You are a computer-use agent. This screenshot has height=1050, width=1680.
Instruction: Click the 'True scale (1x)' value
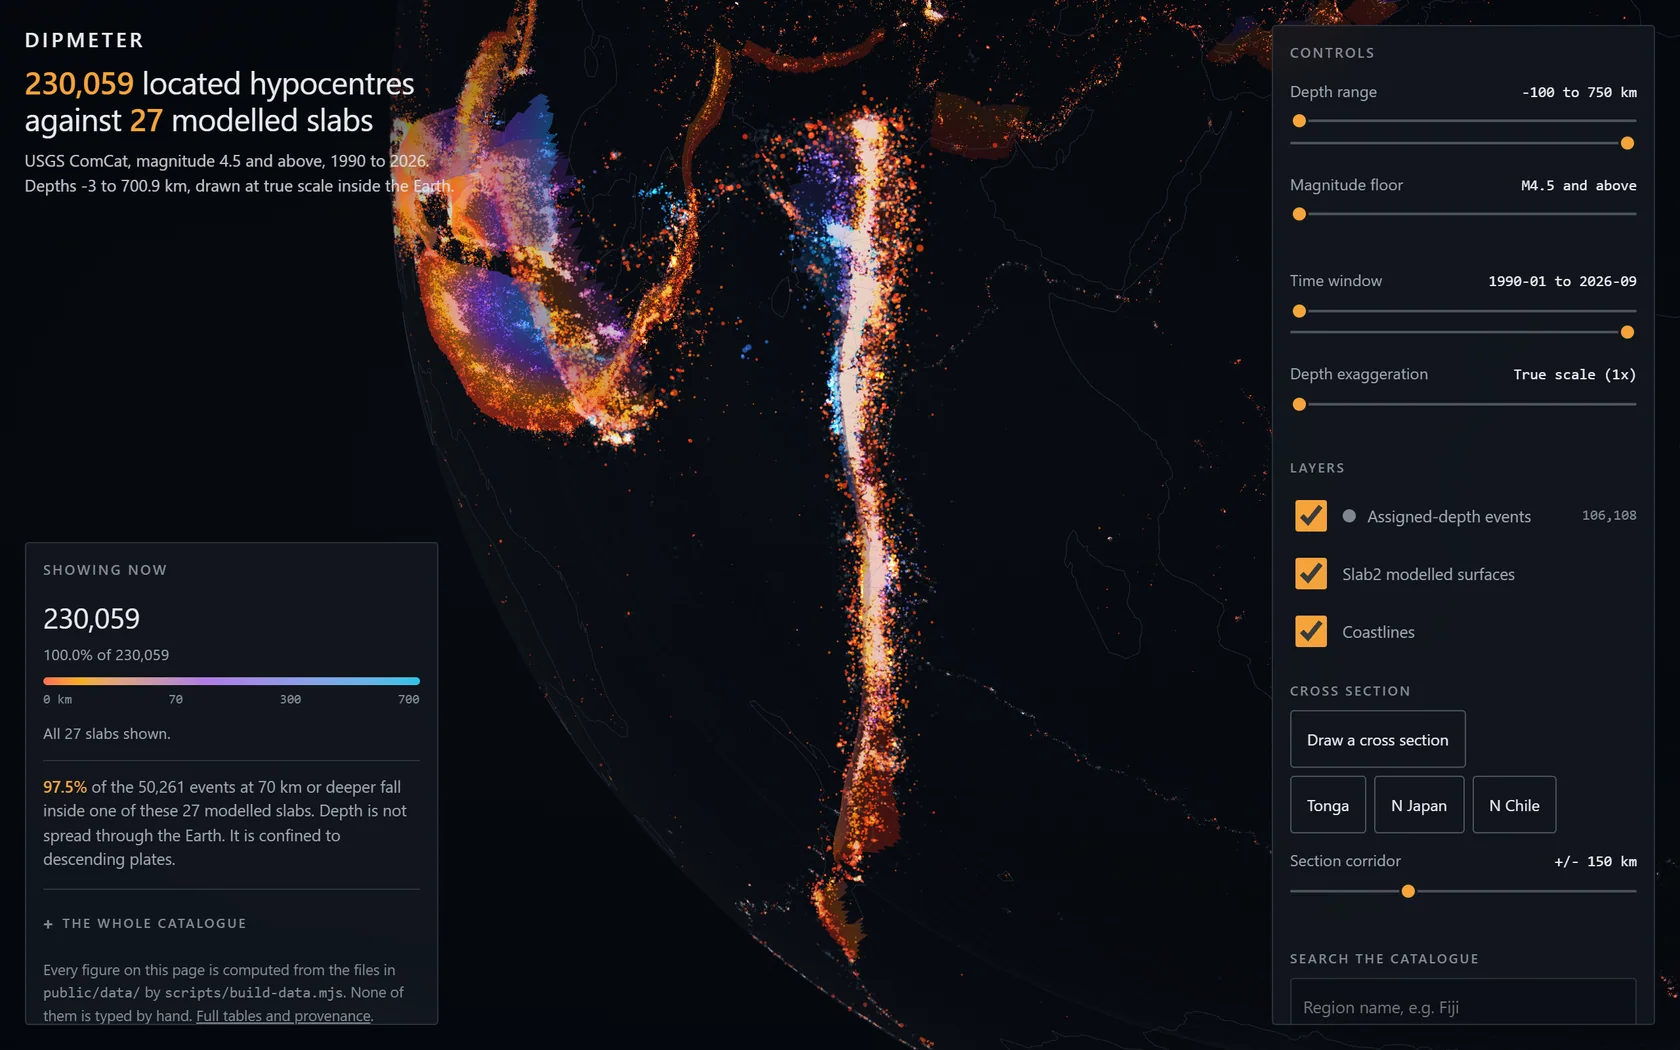point(1574,374)
